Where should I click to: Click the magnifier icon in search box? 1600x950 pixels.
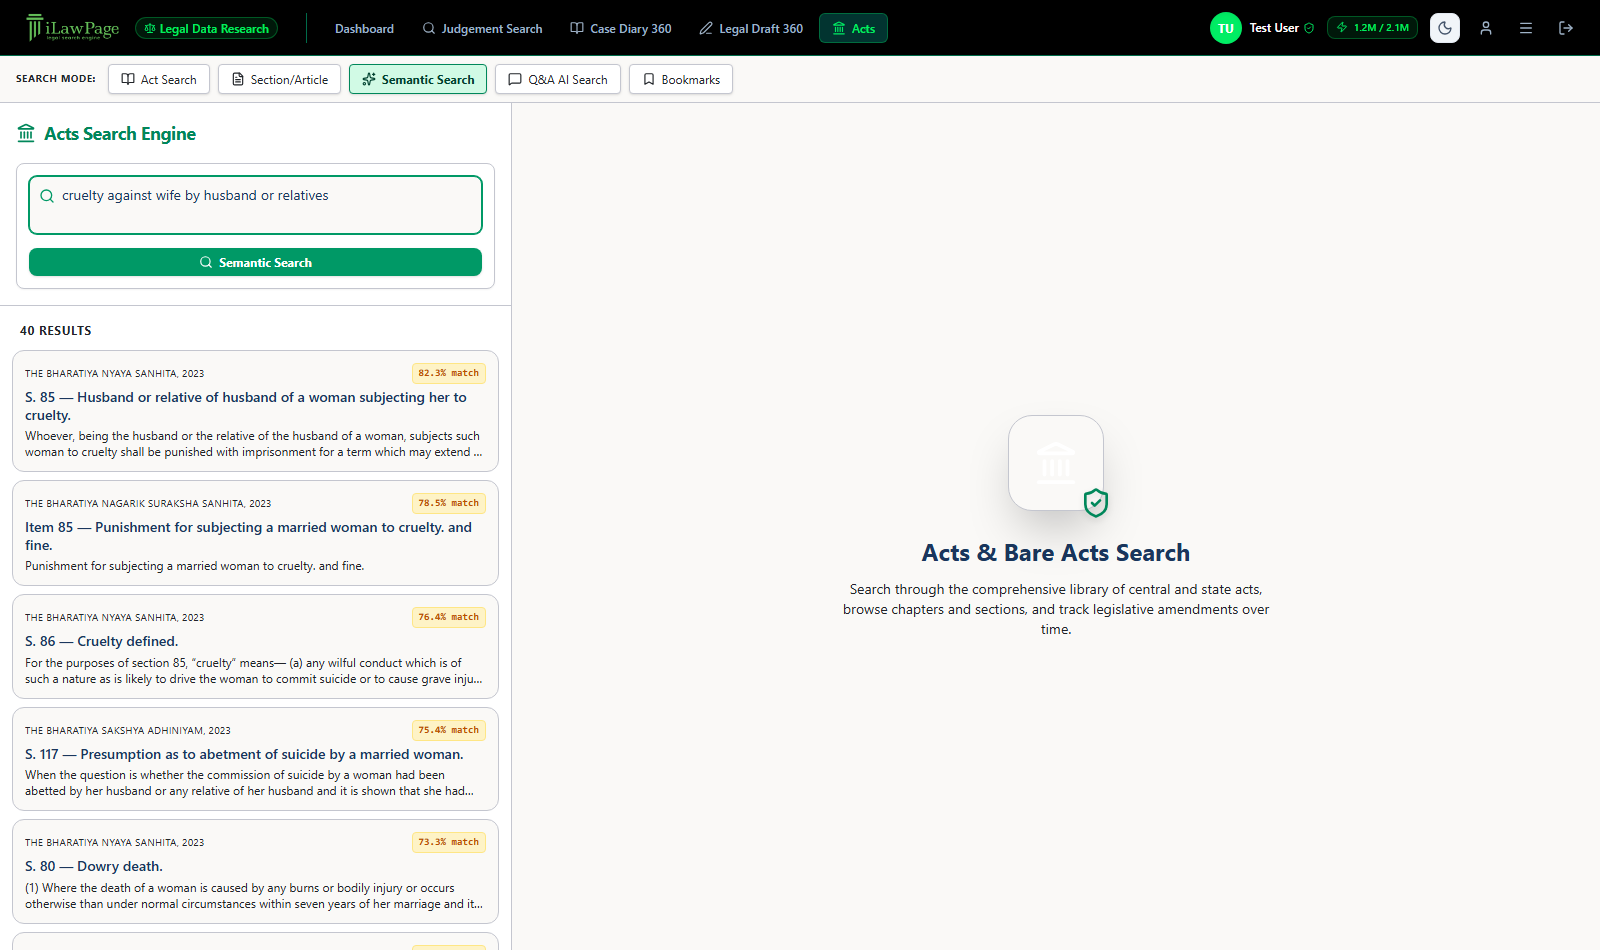coord(47,196)
